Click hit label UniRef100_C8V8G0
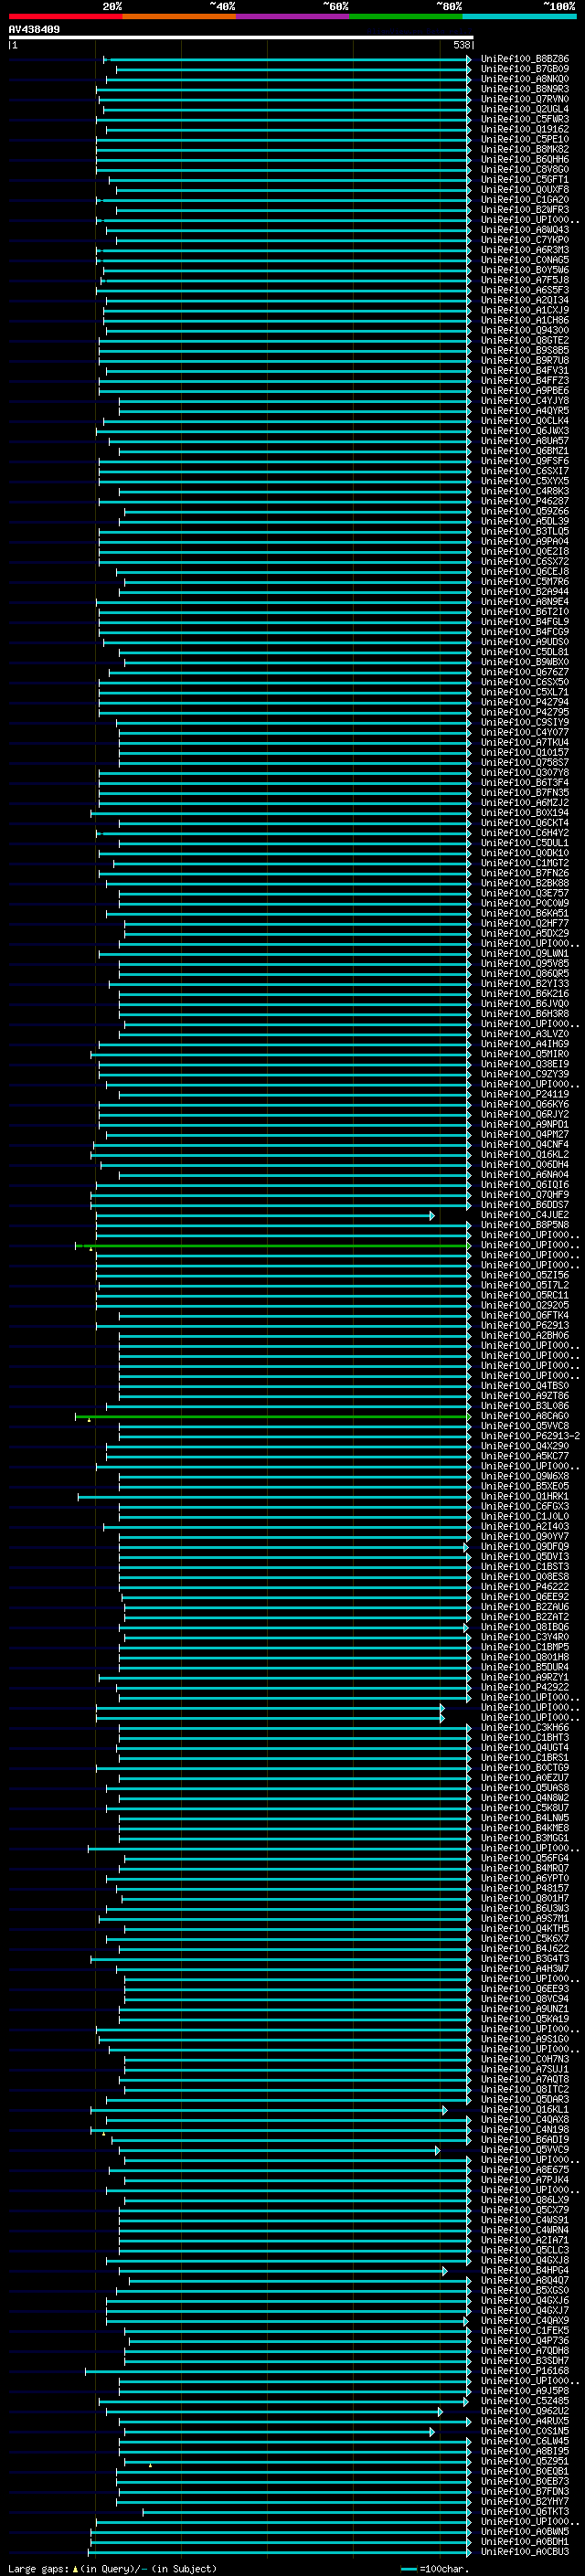This screenshot has width=585, height=2576. [525, 170]
